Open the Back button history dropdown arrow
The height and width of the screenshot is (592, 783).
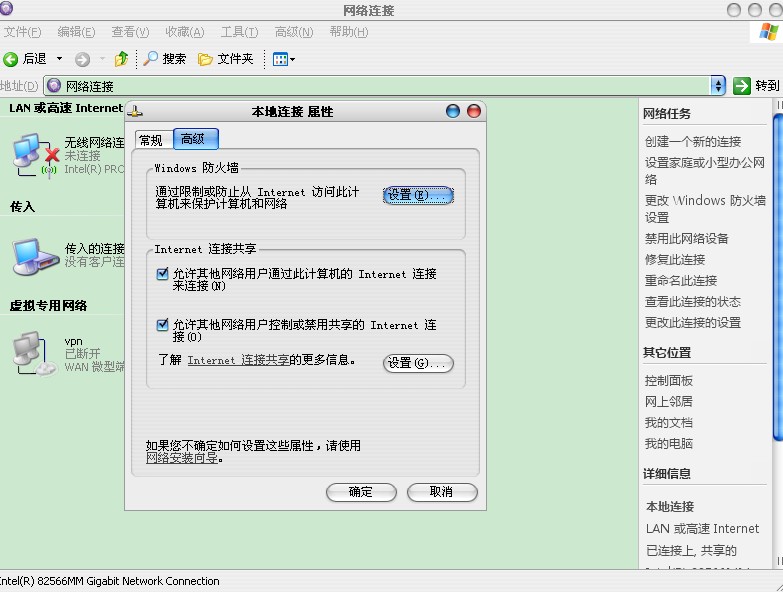coord(59,59)
